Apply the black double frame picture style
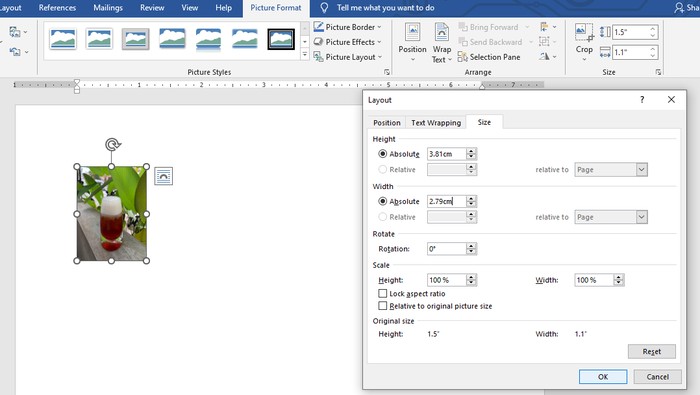The width and height of the screenshot is (700, 395). 281,39
